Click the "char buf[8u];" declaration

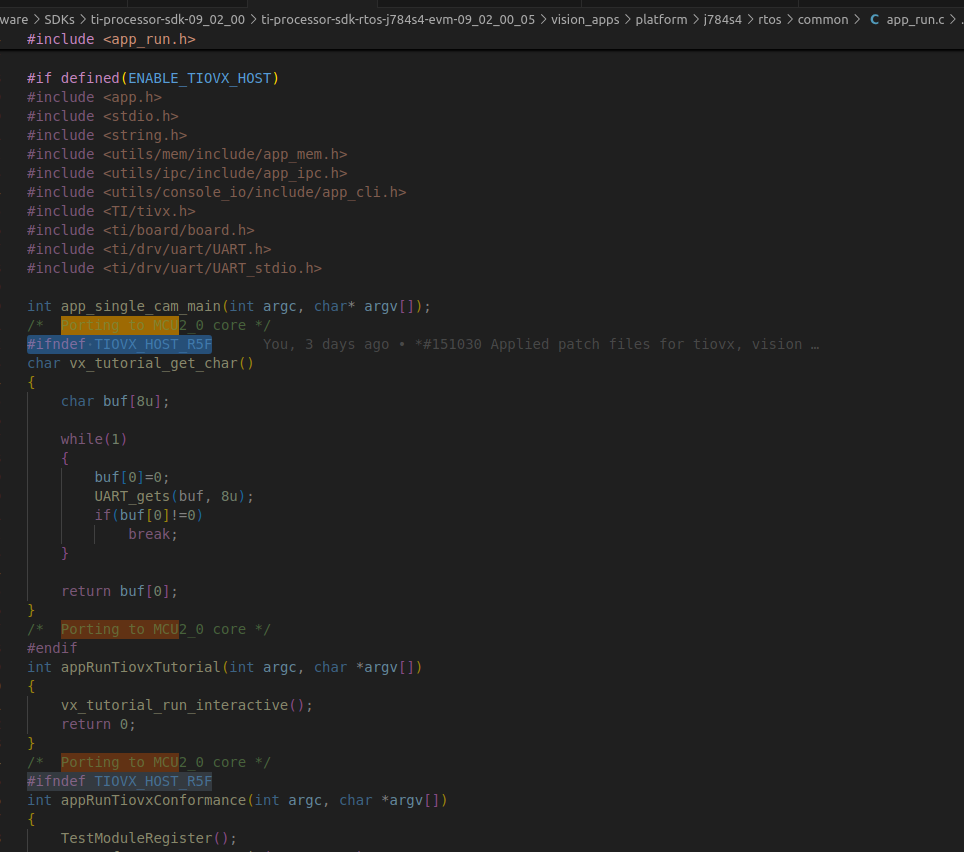[115, 402]
